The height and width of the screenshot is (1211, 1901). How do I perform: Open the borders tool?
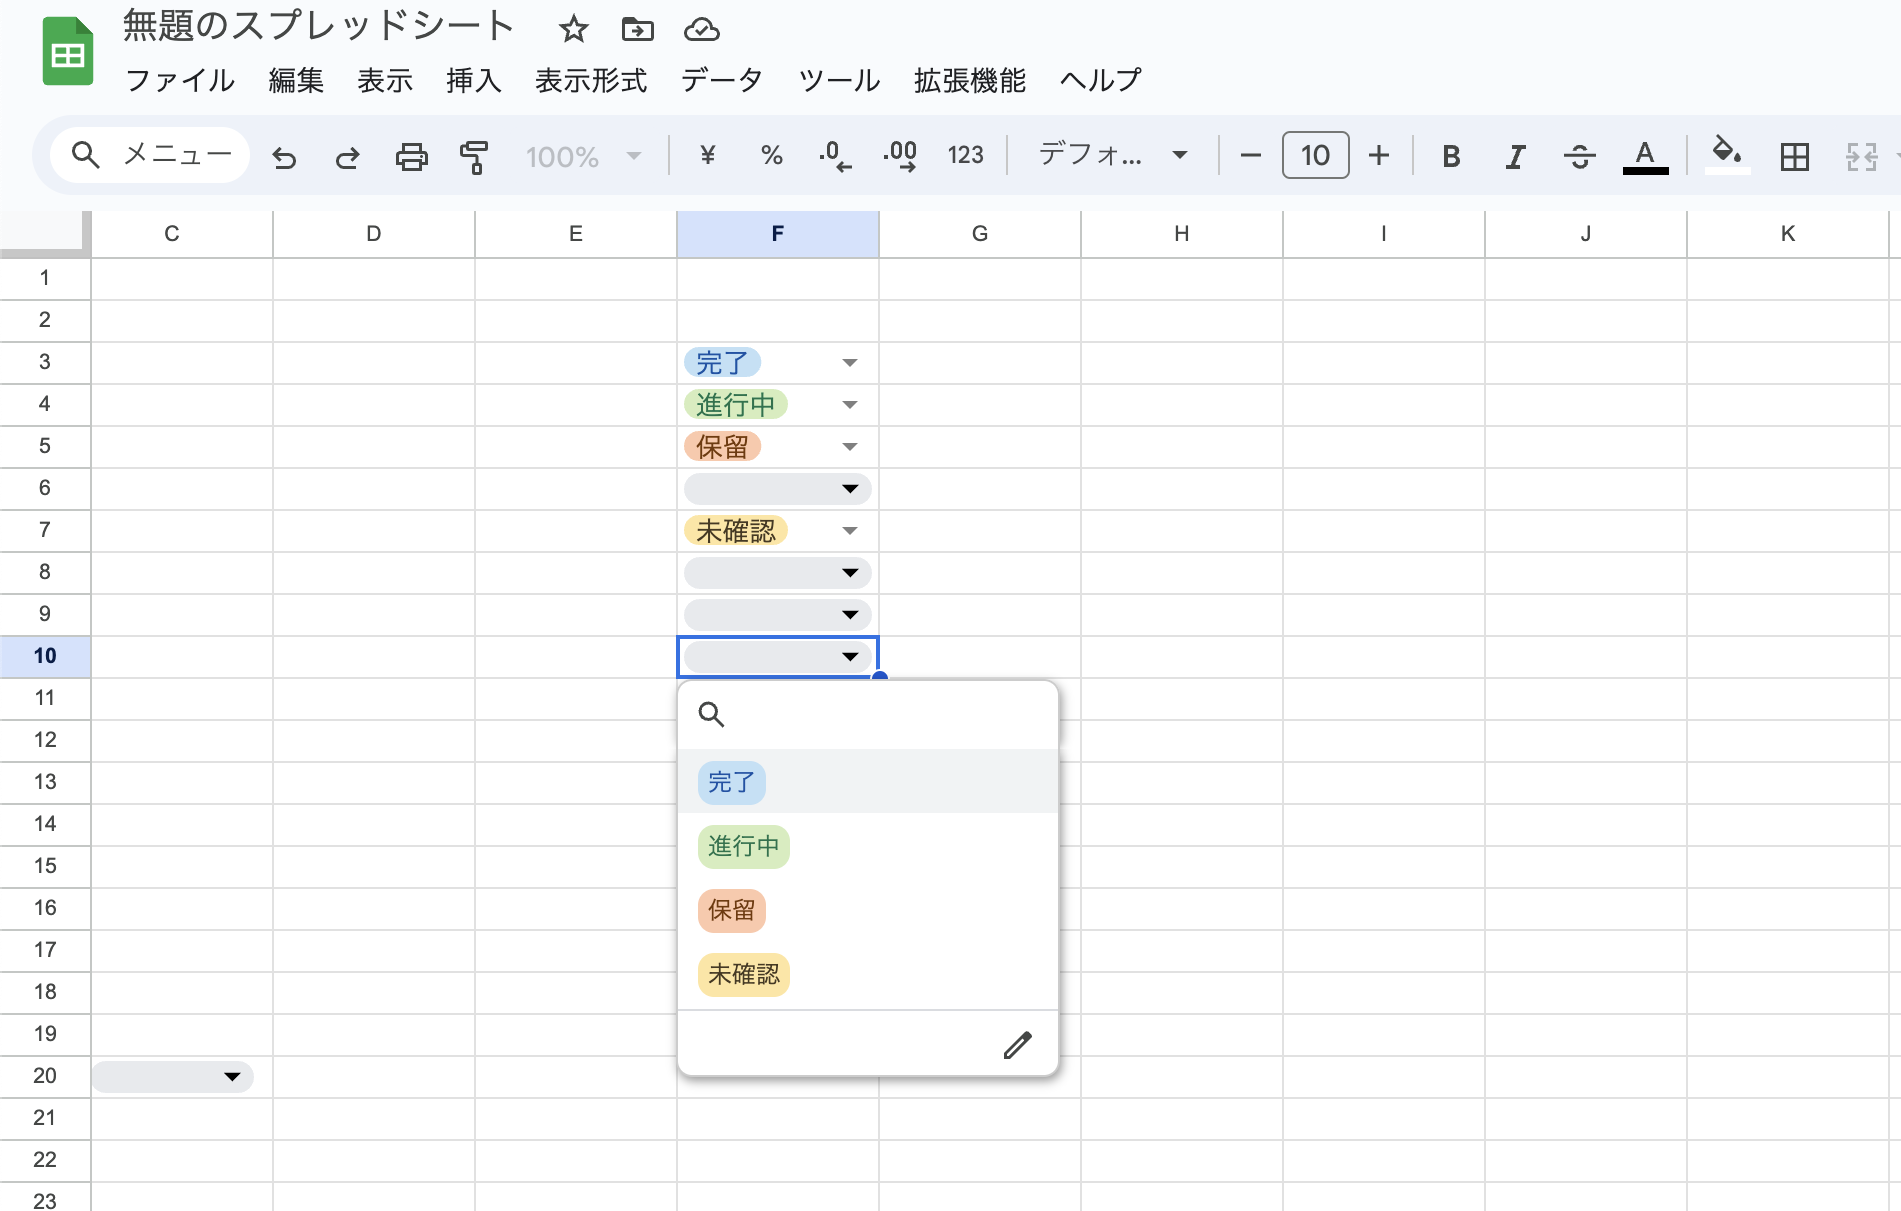tap(1794, 157)
